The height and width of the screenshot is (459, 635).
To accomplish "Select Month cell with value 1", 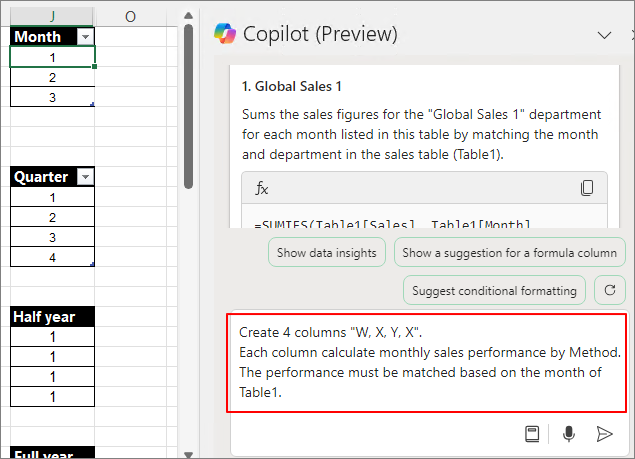I will point(52,57).
